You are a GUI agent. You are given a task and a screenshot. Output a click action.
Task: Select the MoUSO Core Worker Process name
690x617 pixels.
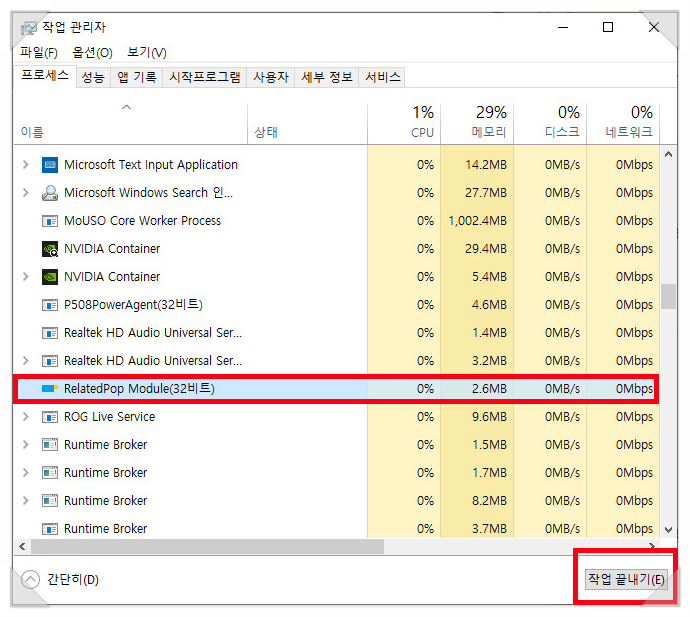pyautogui.click(x=142, y=221)
